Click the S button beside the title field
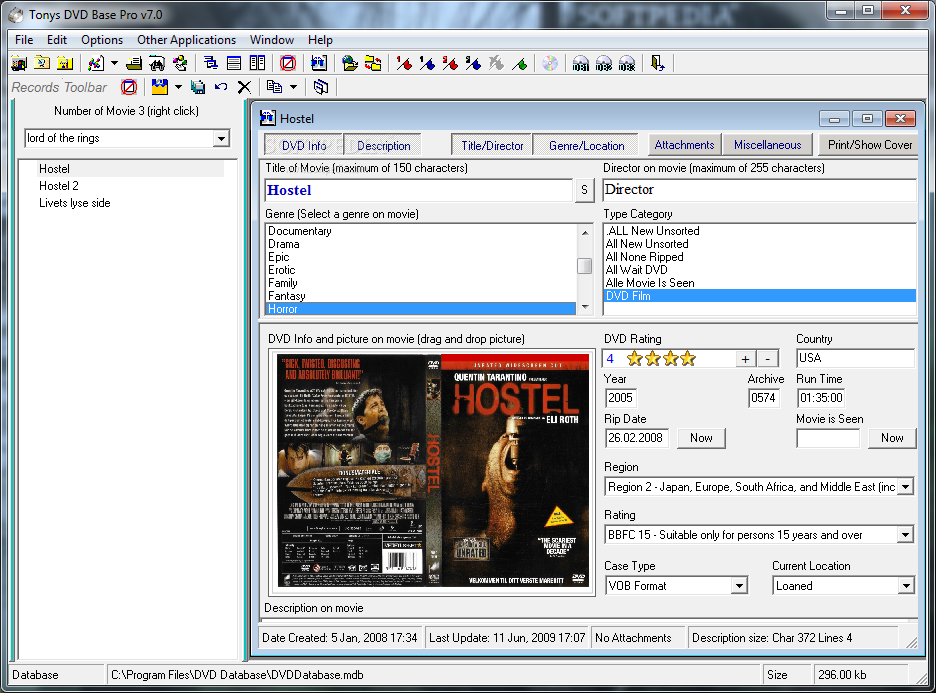 pyautogui.click(x=584, y=190)
